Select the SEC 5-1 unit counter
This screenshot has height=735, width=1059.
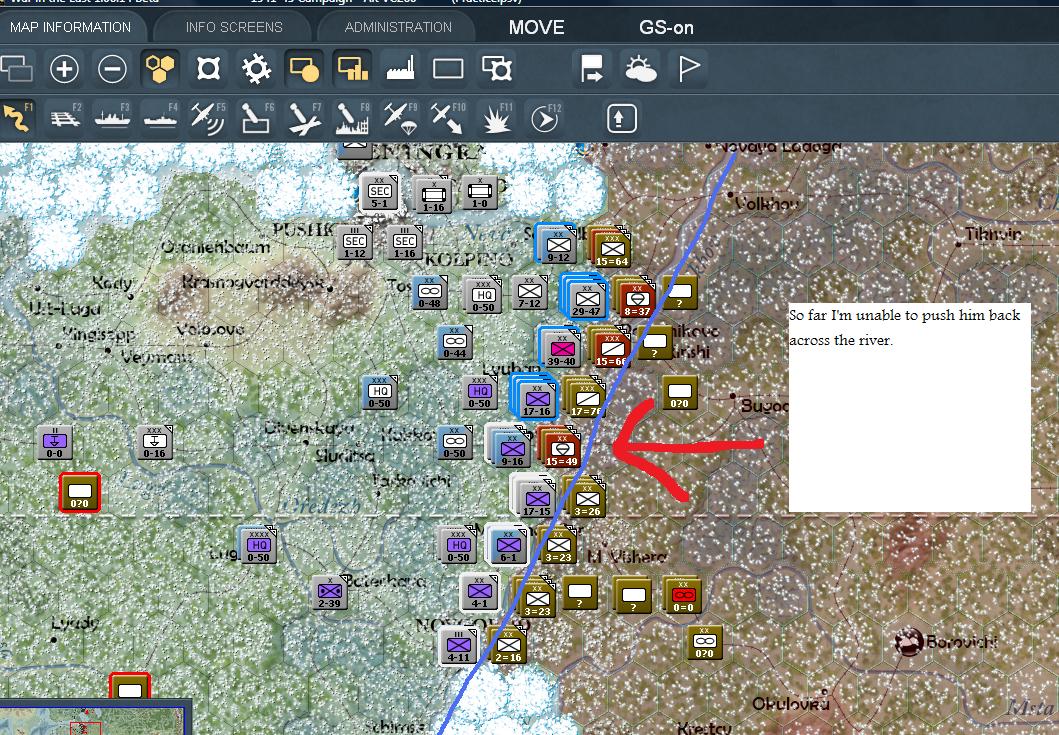(379, 192)
